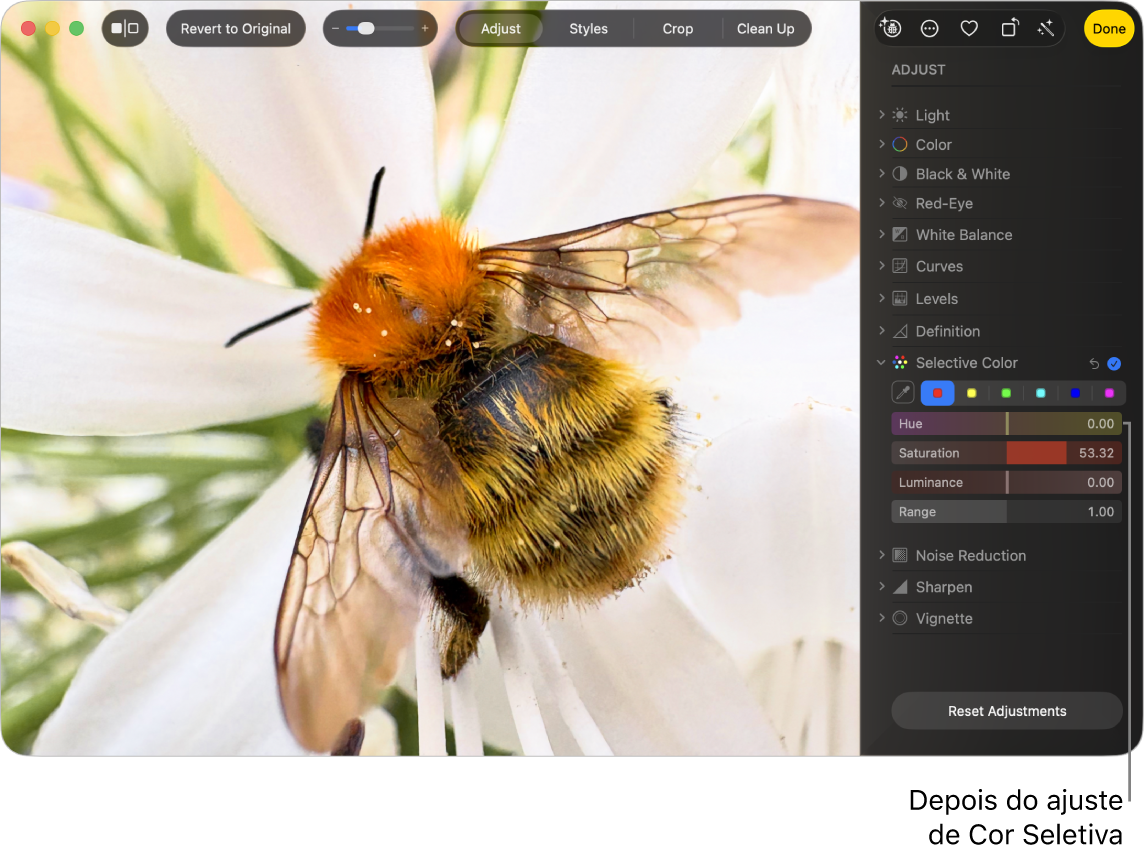This screenshot has height=854, width=1144.
Task: Click the Saturation slider bar
Action: [x=1006, y=453]
